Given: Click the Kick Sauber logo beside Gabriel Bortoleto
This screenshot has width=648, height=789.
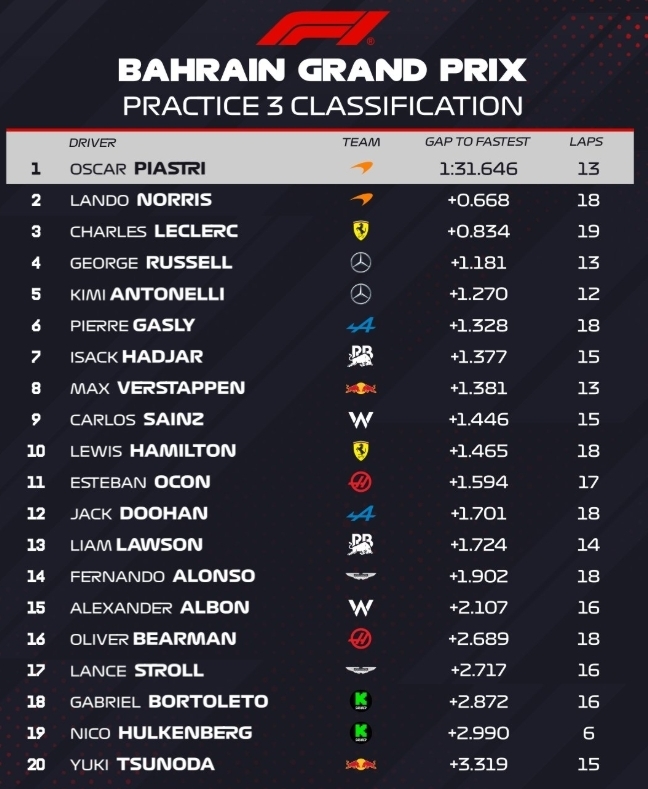Looking at the screenshot, I should point(361,701).
